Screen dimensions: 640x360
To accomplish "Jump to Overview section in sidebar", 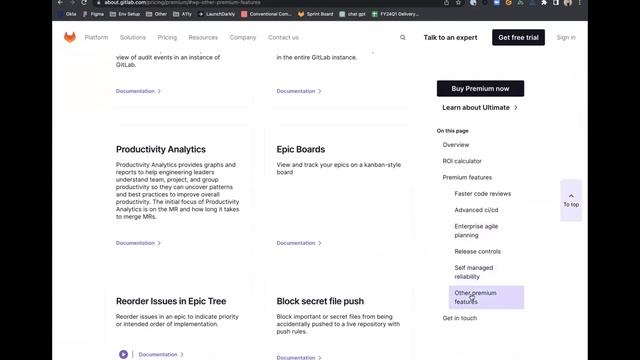I will (x=456, y=144).
